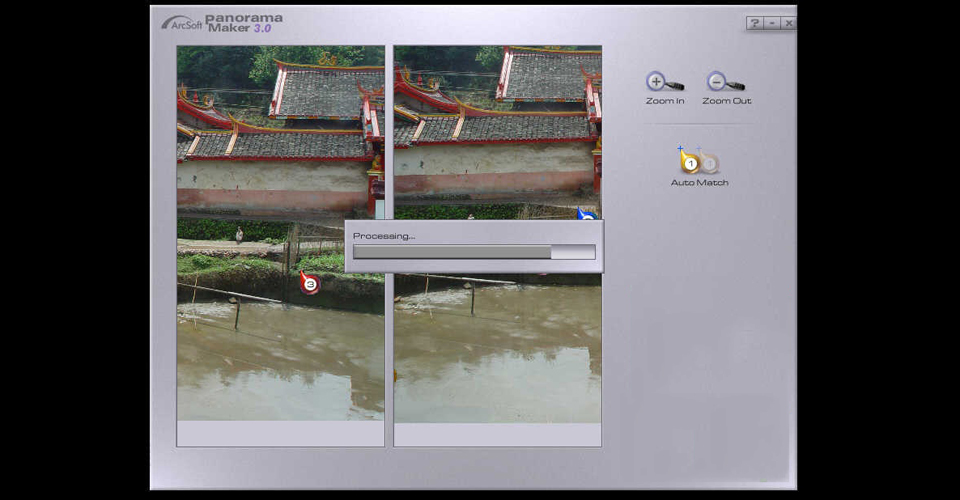The width and height of the screenshot is (960, 500).
Task: Click the Zoom In magnifier icon
Action: tap(664, 82)
